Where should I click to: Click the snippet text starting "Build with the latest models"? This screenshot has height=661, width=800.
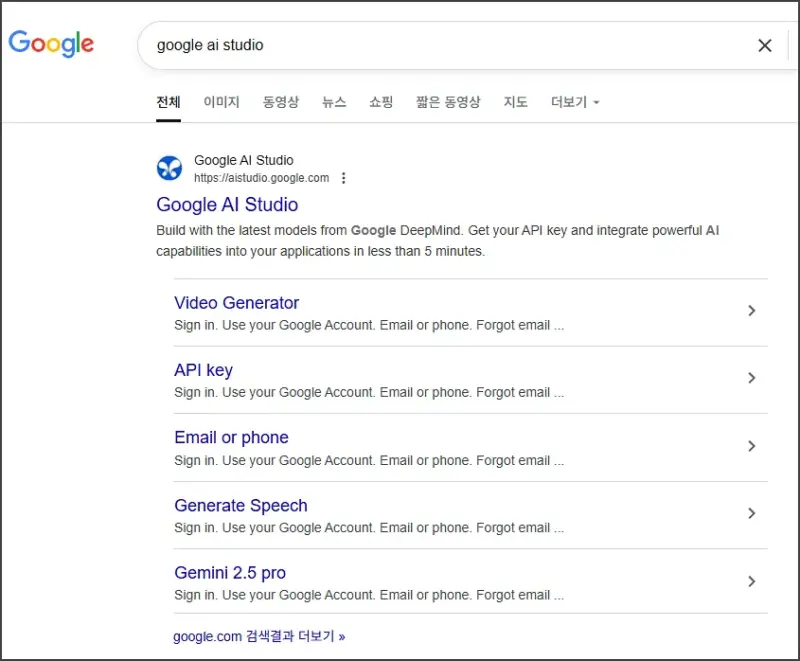438,241
